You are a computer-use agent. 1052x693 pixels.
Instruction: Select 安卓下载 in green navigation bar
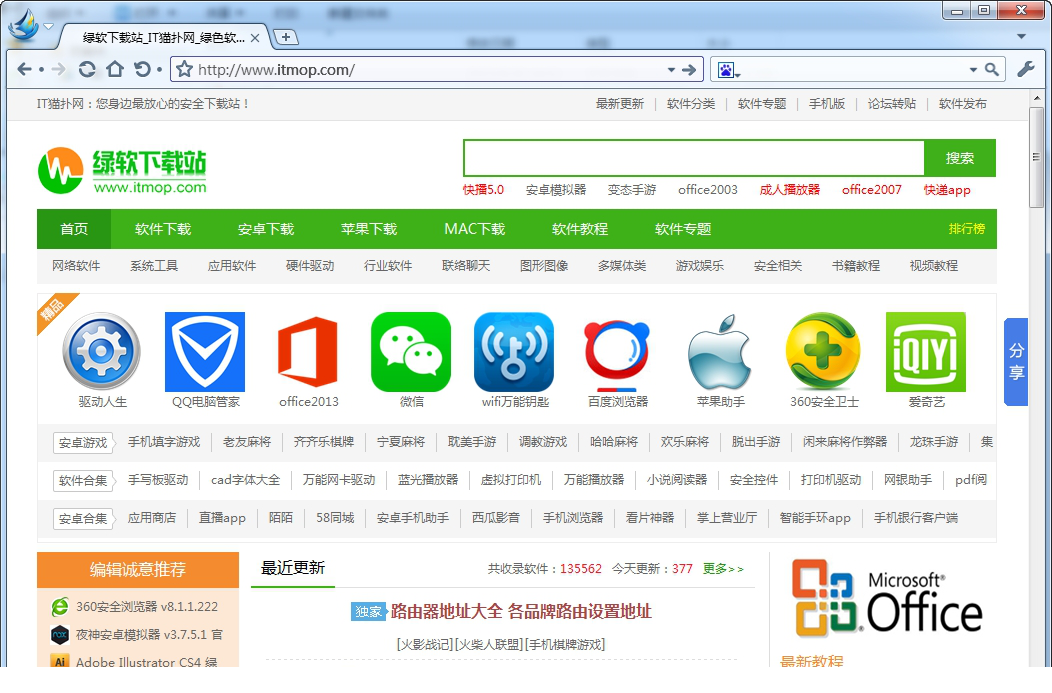[x=266, y=229]
